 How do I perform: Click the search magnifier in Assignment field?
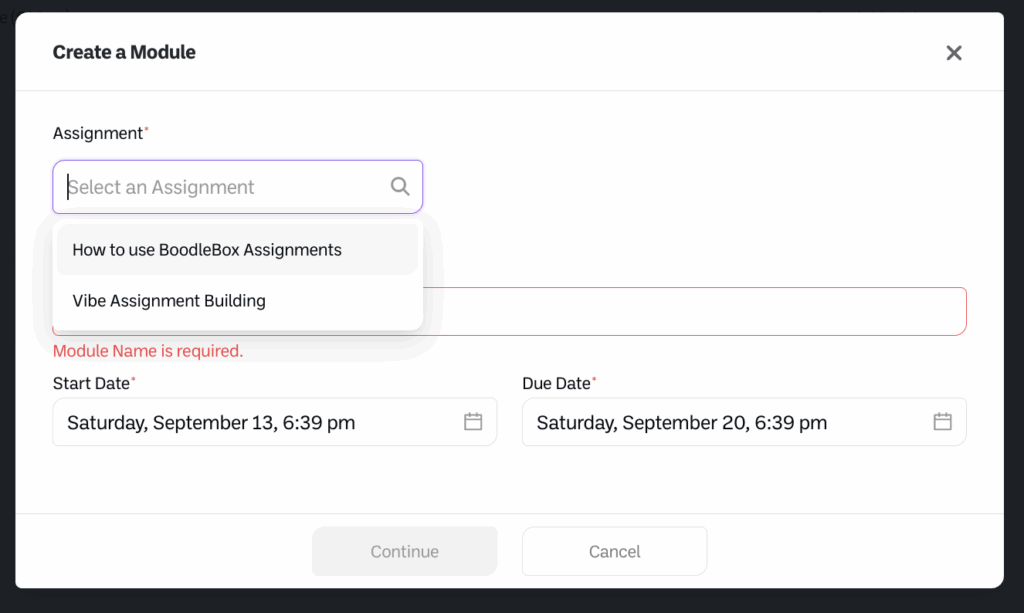(x=400, y=187)
